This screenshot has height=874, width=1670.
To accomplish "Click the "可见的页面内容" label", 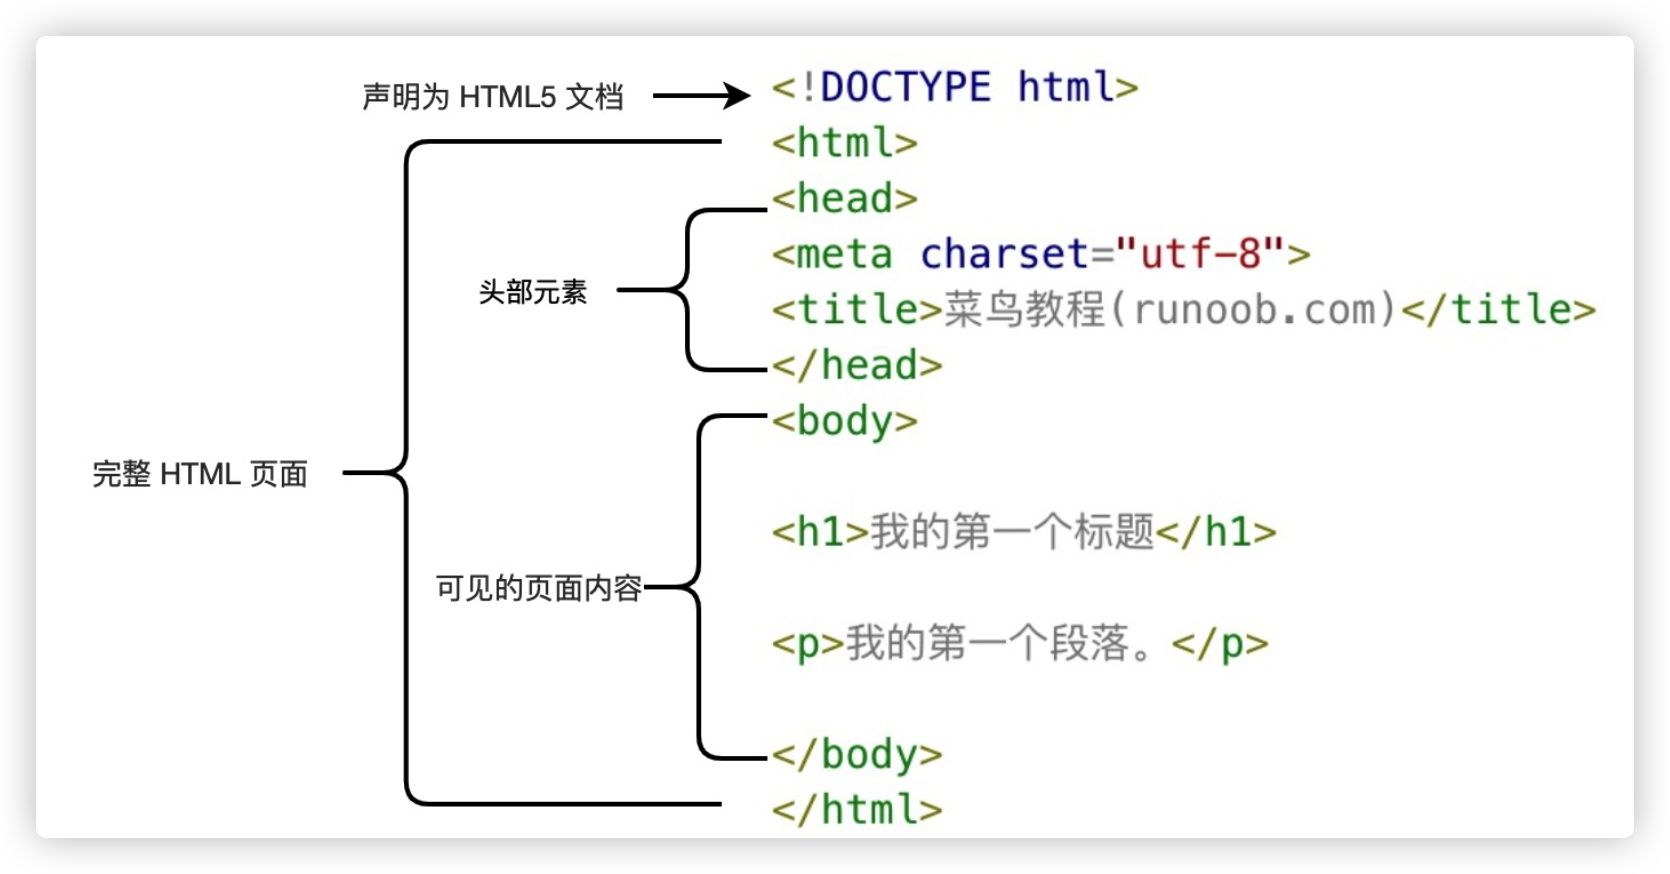I will pyautogui.click(x=538, y=588).
